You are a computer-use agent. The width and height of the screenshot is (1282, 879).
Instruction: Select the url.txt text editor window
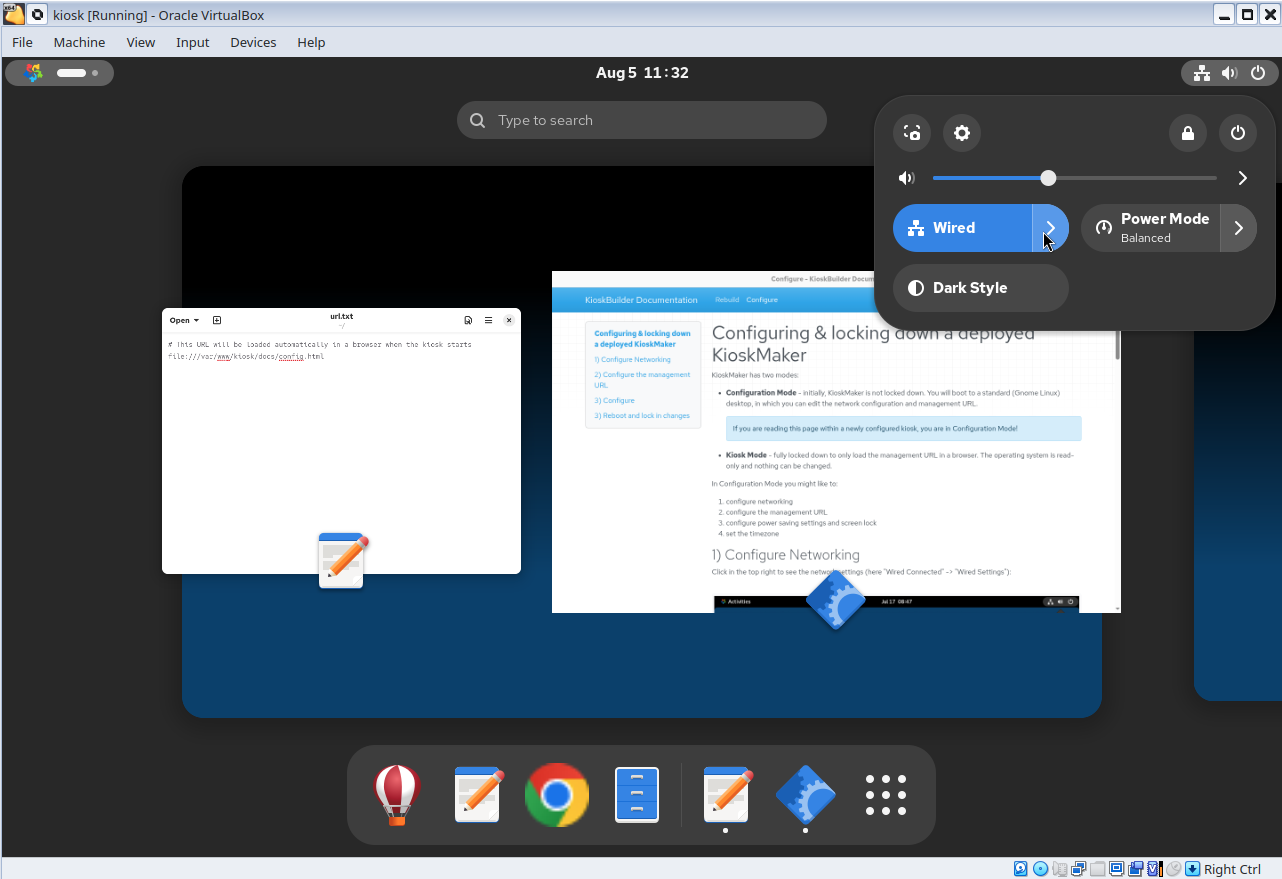click(x=341, y=441)
